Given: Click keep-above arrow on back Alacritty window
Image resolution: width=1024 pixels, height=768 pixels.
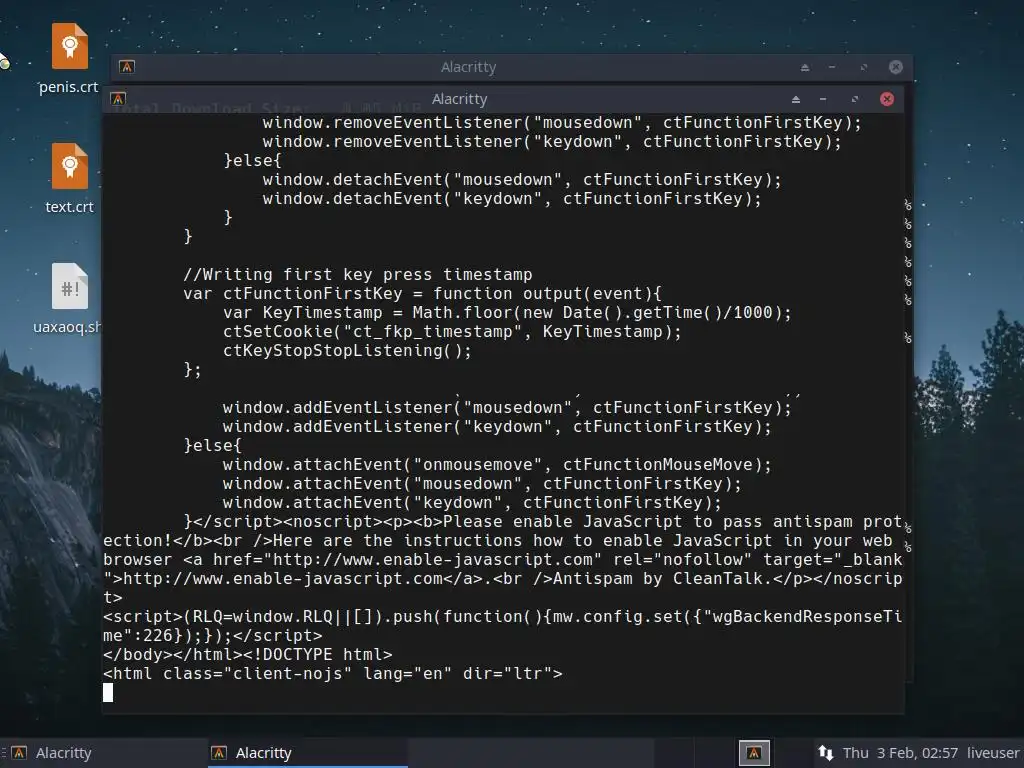Looking at the screenshot, I should [805, 67].
